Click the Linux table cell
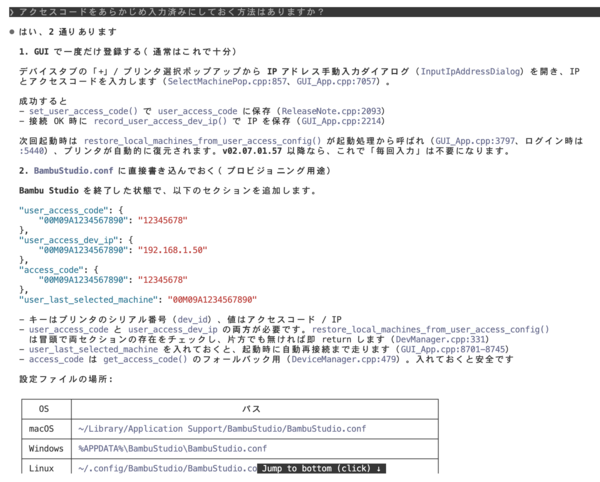Image resolution: width=600 pixels, height=482 pixels. [46, 467]
